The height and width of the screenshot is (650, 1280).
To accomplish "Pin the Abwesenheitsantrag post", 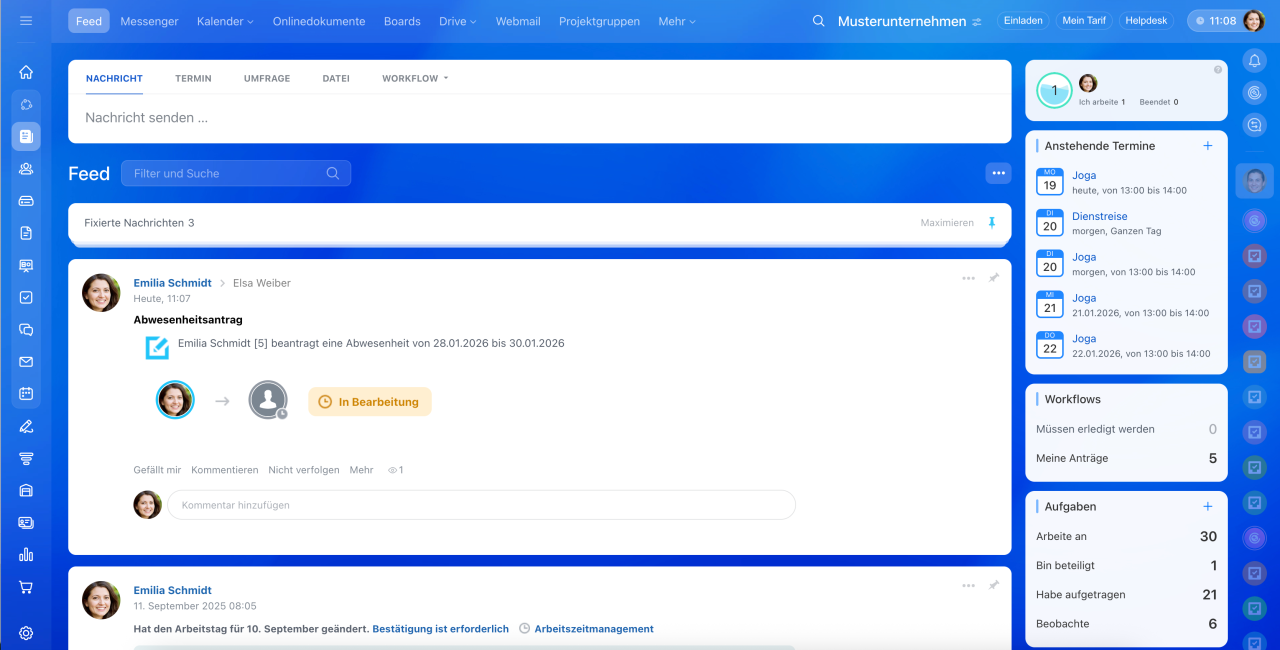I will point(993,278).
